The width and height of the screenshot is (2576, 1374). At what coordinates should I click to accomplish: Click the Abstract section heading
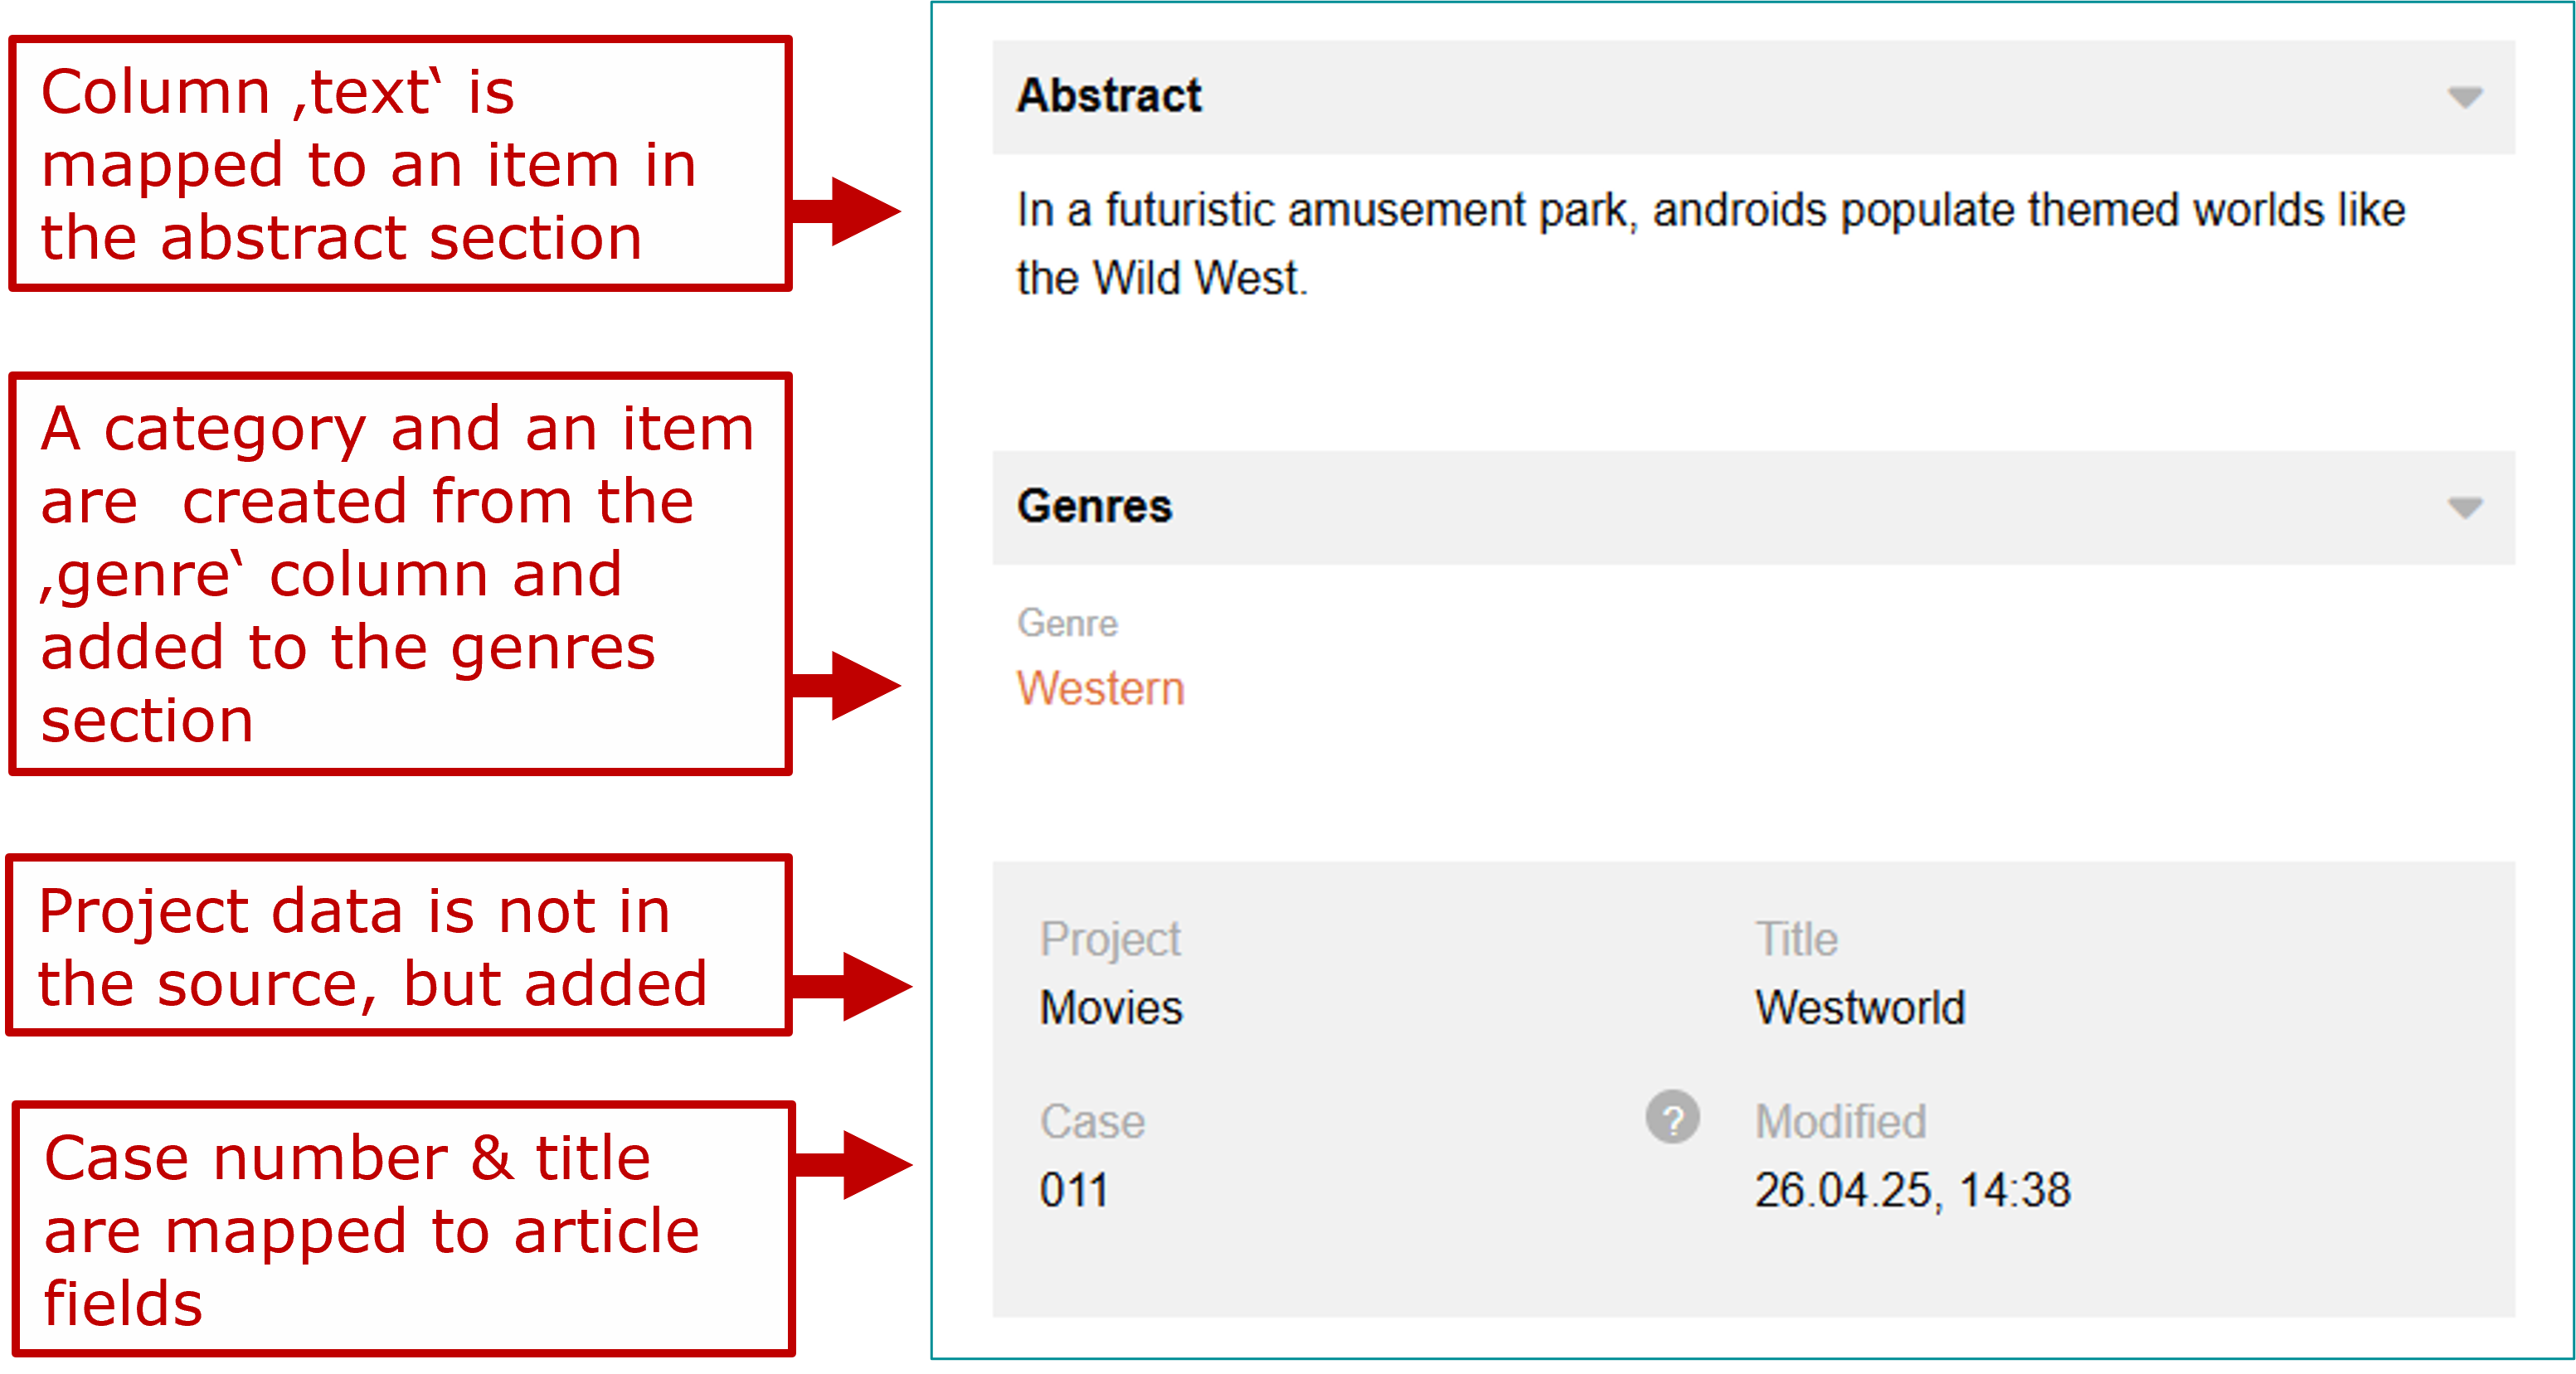coord(1108,96)
